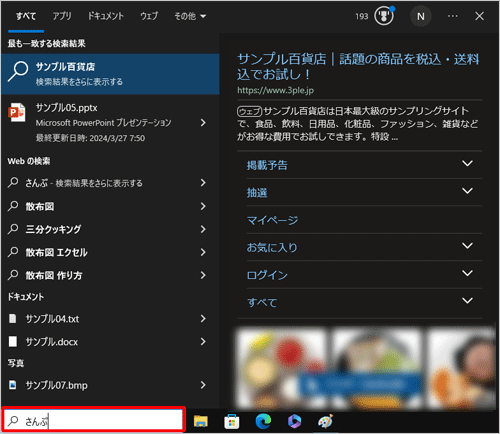Expand the 掲載予告 chevron

coord(468,163)
